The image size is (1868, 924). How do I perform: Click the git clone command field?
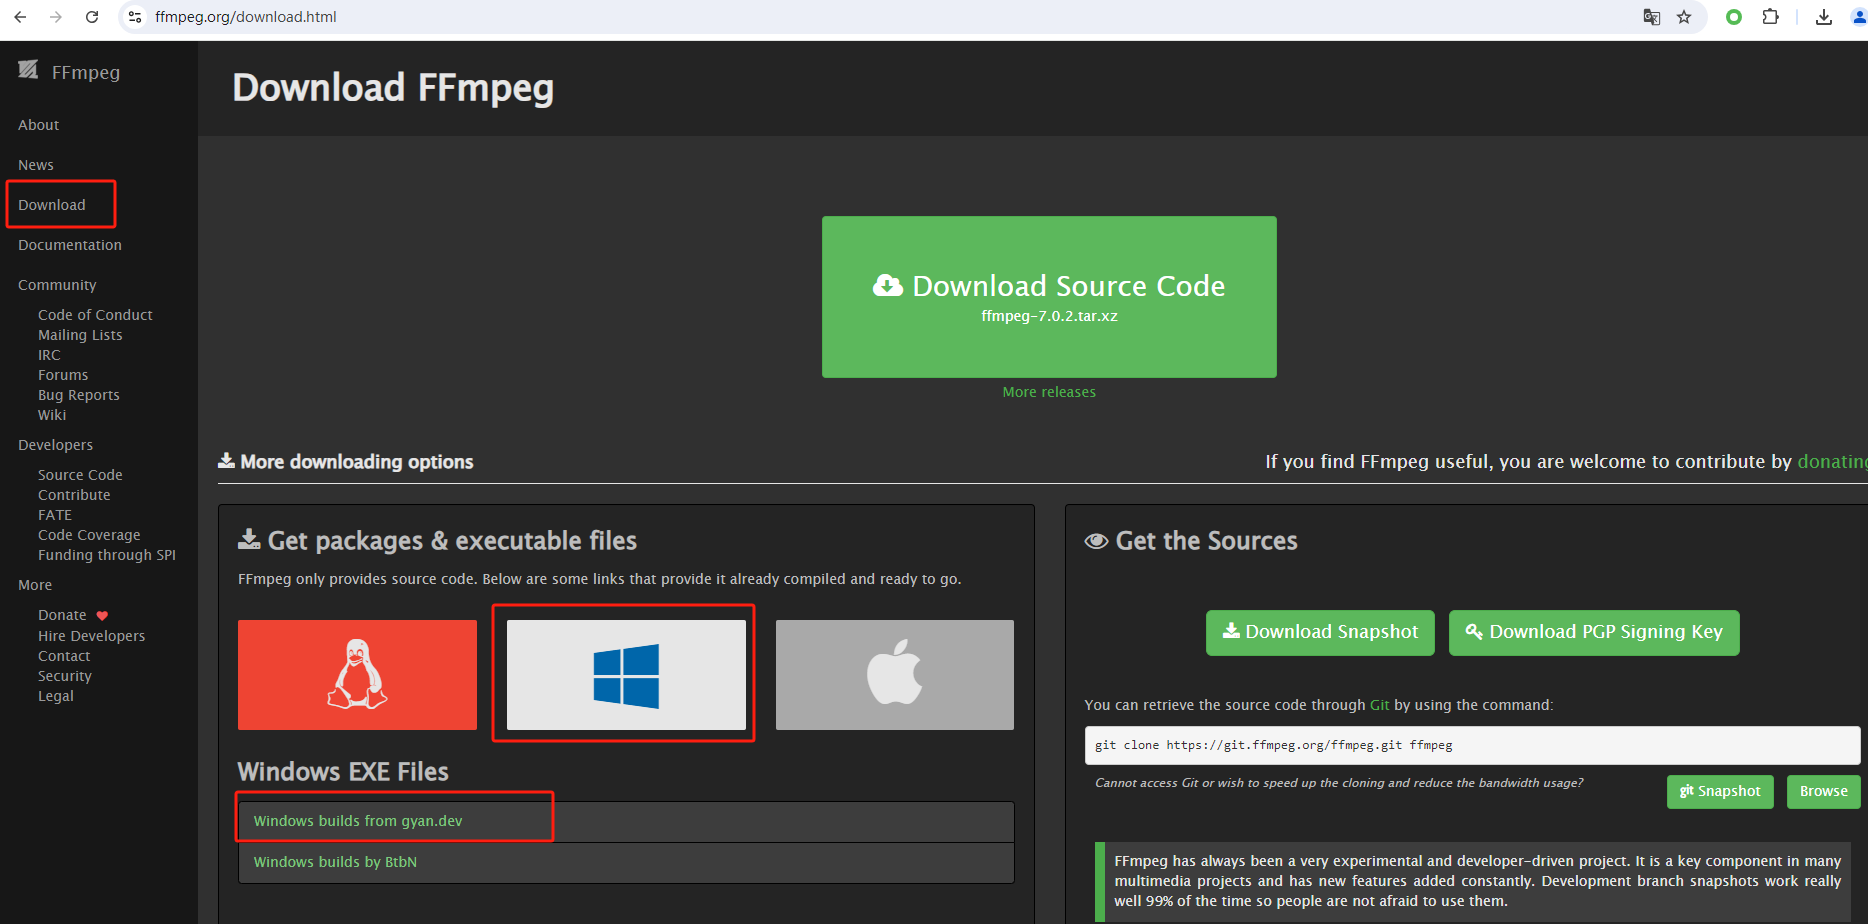click(1472, 745)
